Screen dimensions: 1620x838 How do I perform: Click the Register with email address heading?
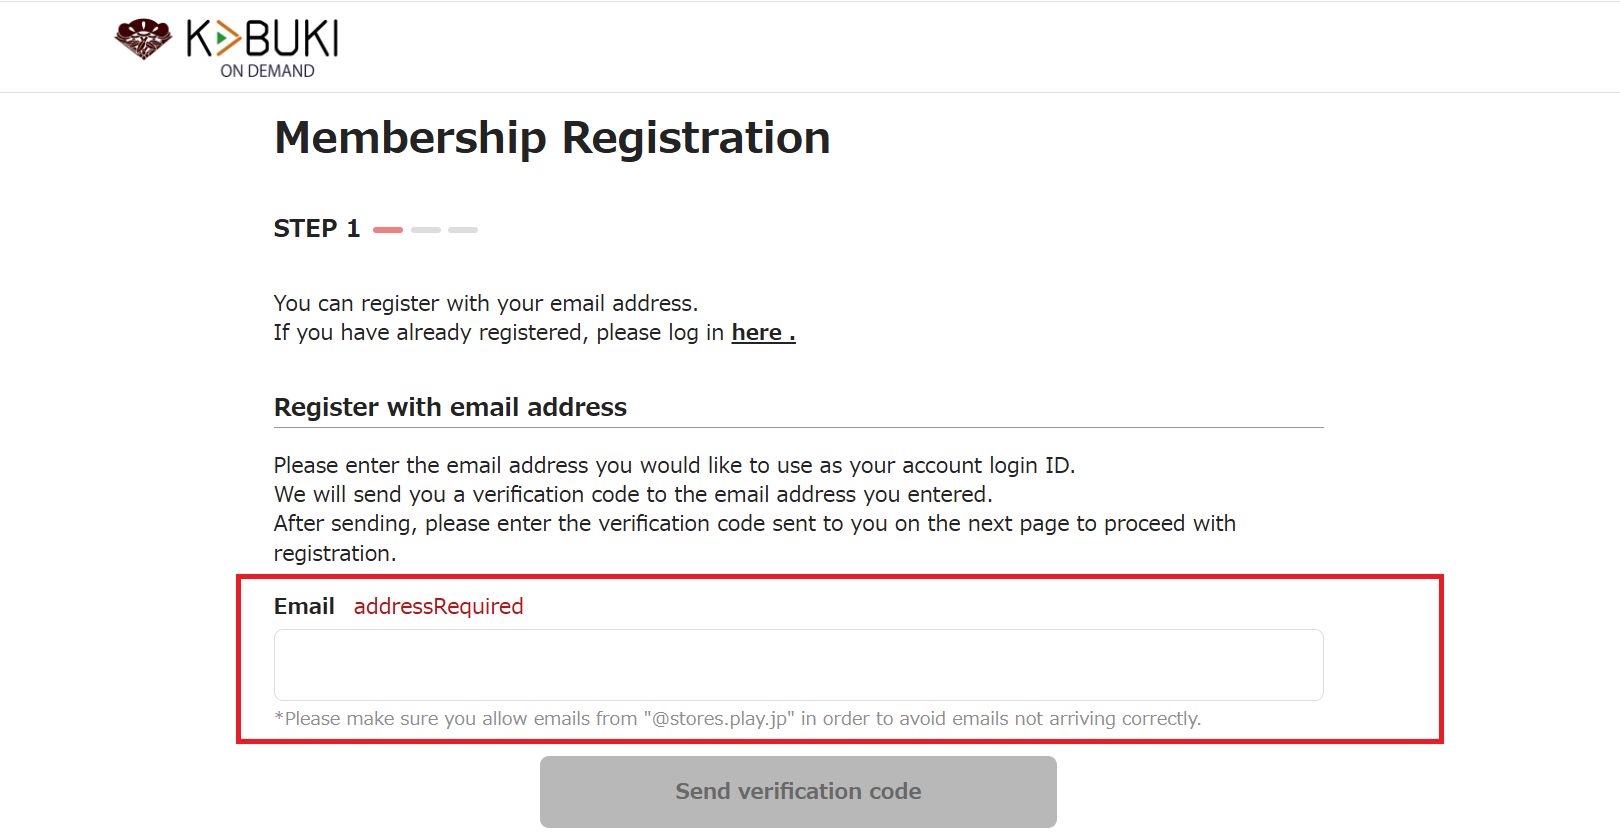(x=450, y=408)
